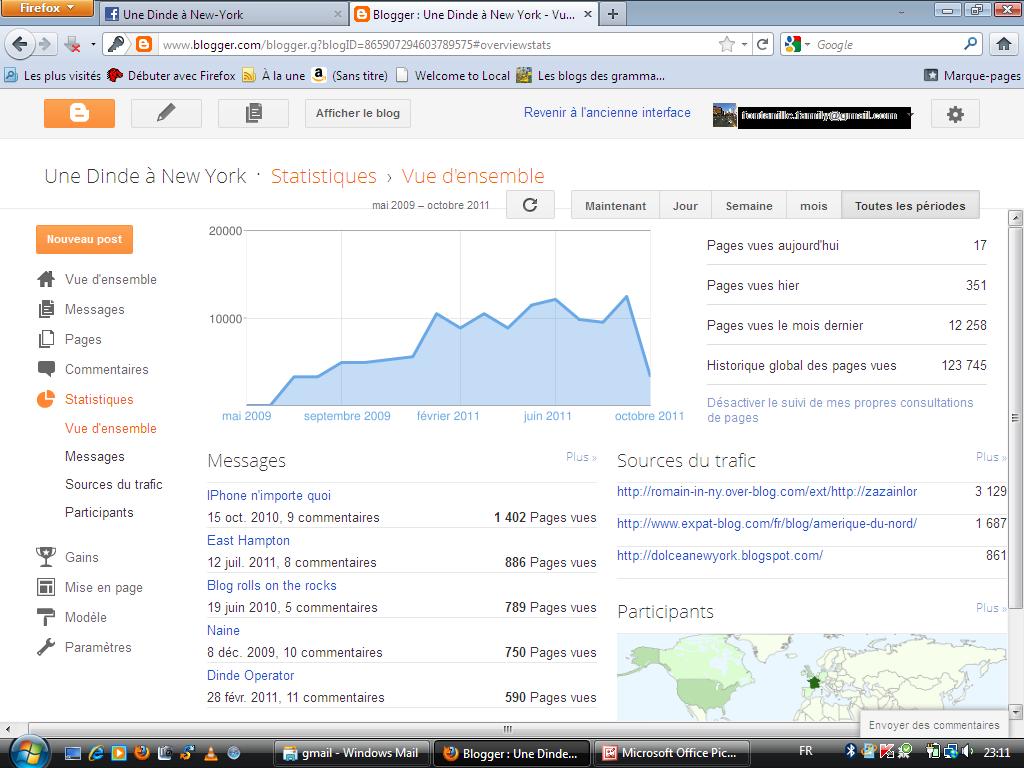Reload page using the Firefox reload button
Screen dimensions: 1024x768
(762, 44)
